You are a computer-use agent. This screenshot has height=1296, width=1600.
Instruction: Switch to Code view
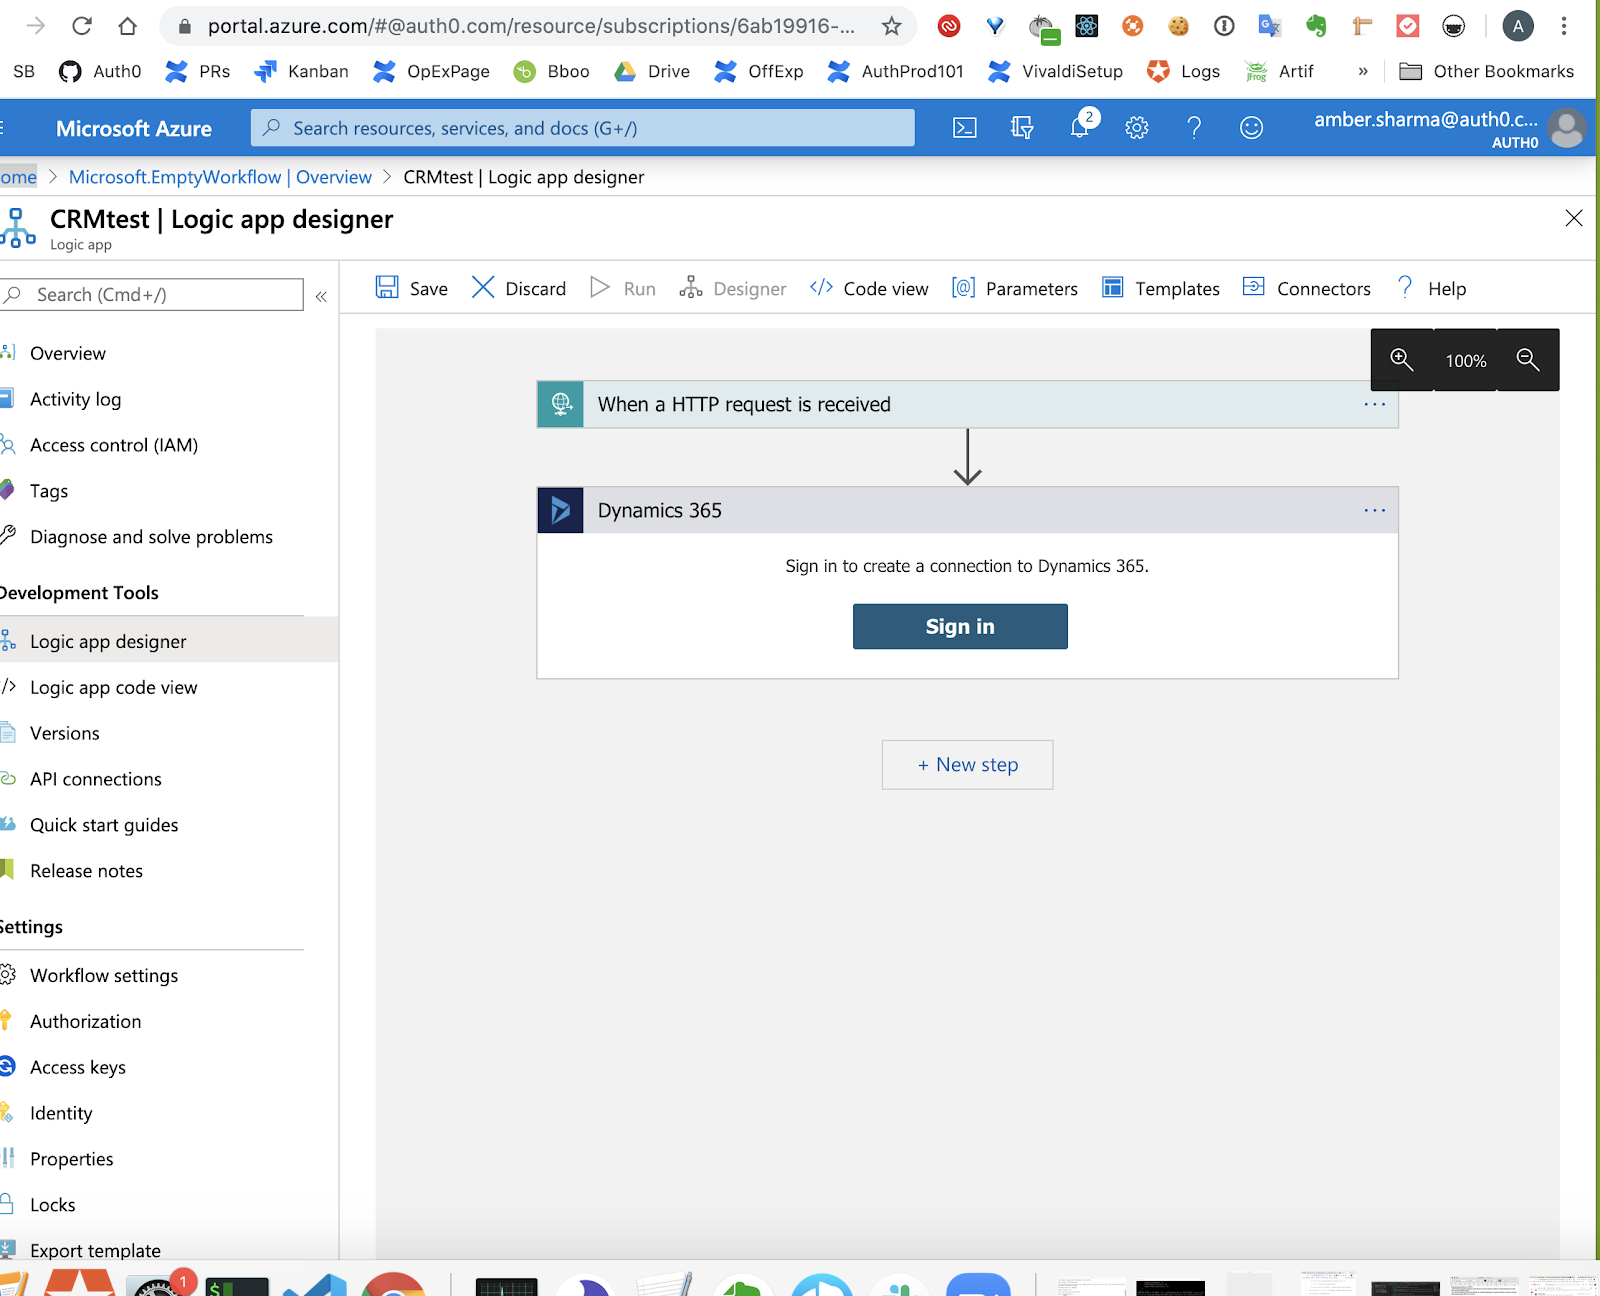pos(869,288)
